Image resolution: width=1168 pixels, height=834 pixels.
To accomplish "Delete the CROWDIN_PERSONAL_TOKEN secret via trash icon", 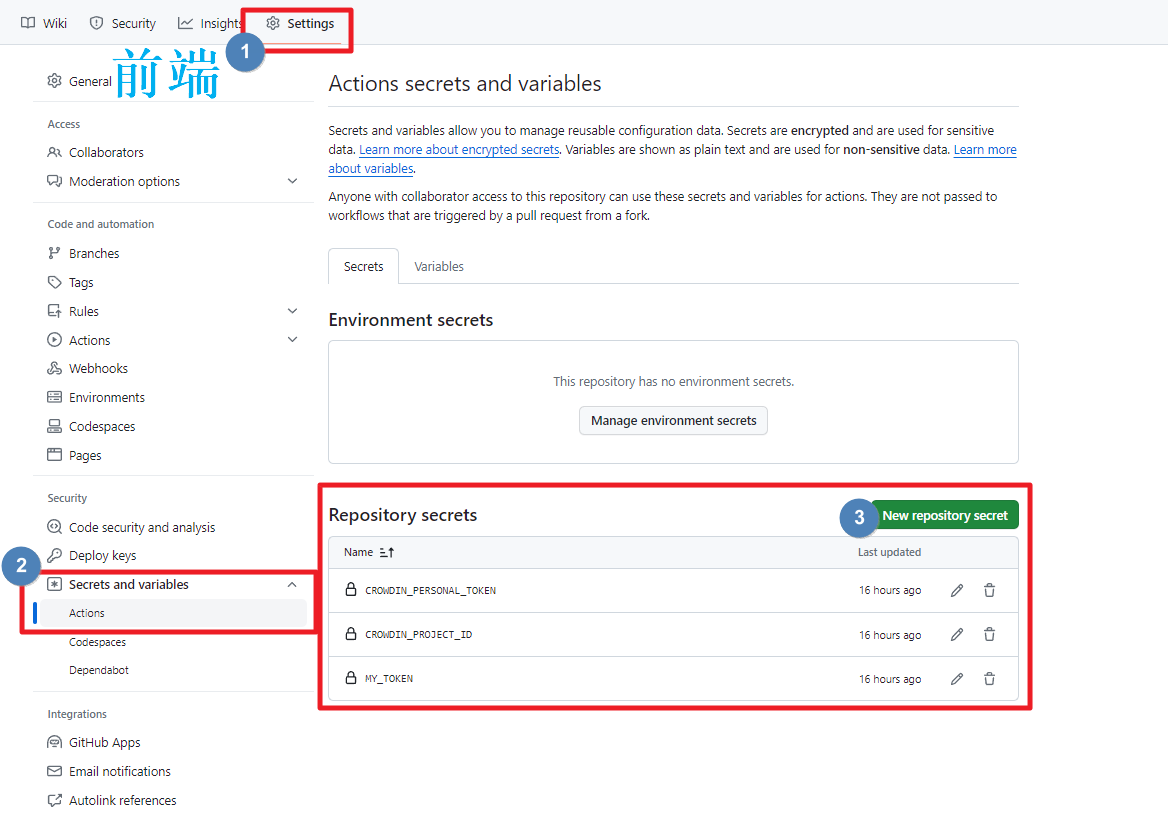I will click(x=989, y=591).
